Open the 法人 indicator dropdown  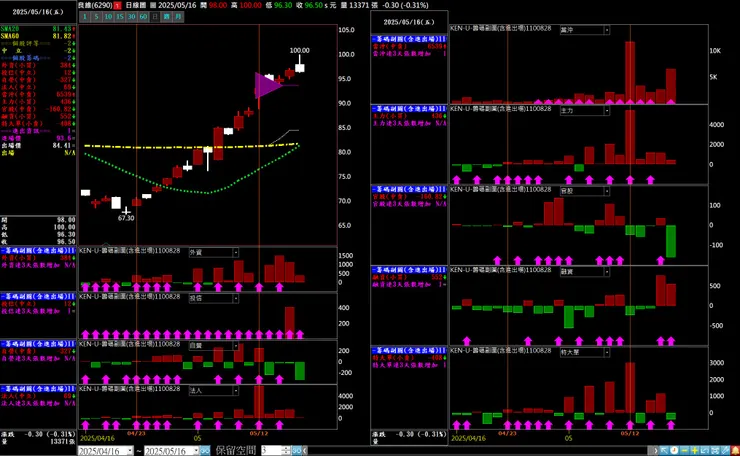coord(235,391)
